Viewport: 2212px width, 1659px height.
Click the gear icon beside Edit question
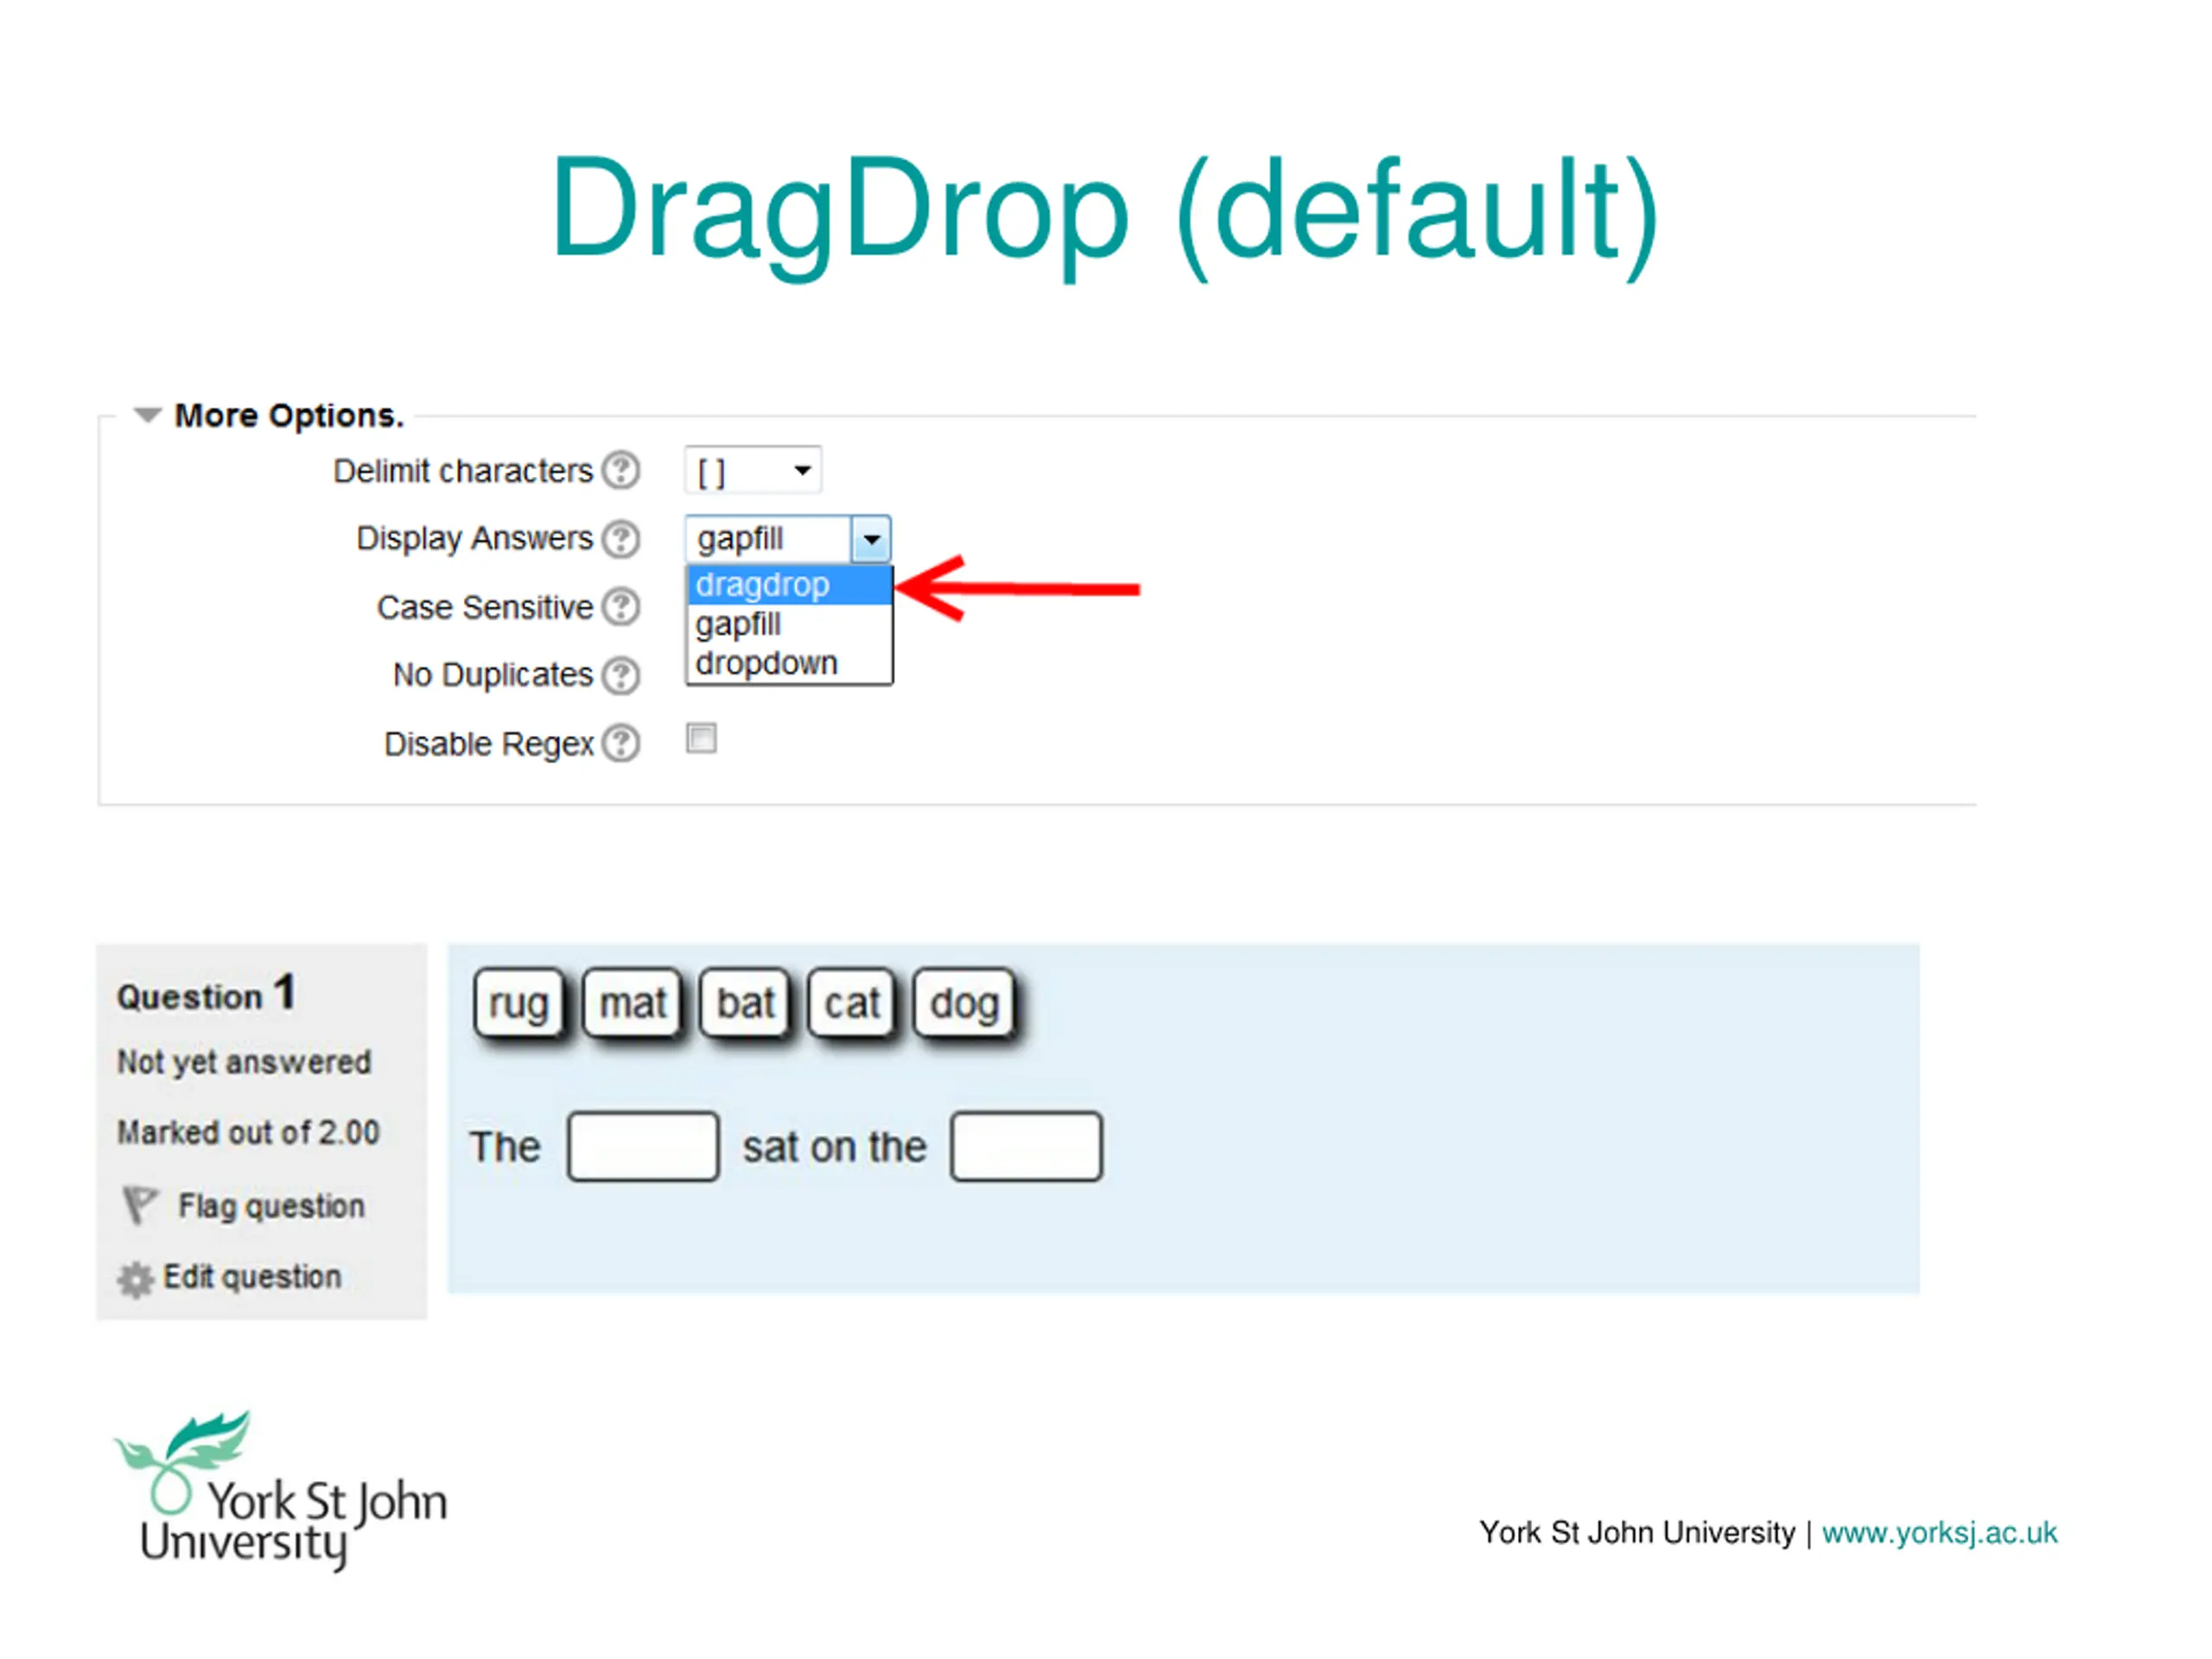tap(136, 1280)
